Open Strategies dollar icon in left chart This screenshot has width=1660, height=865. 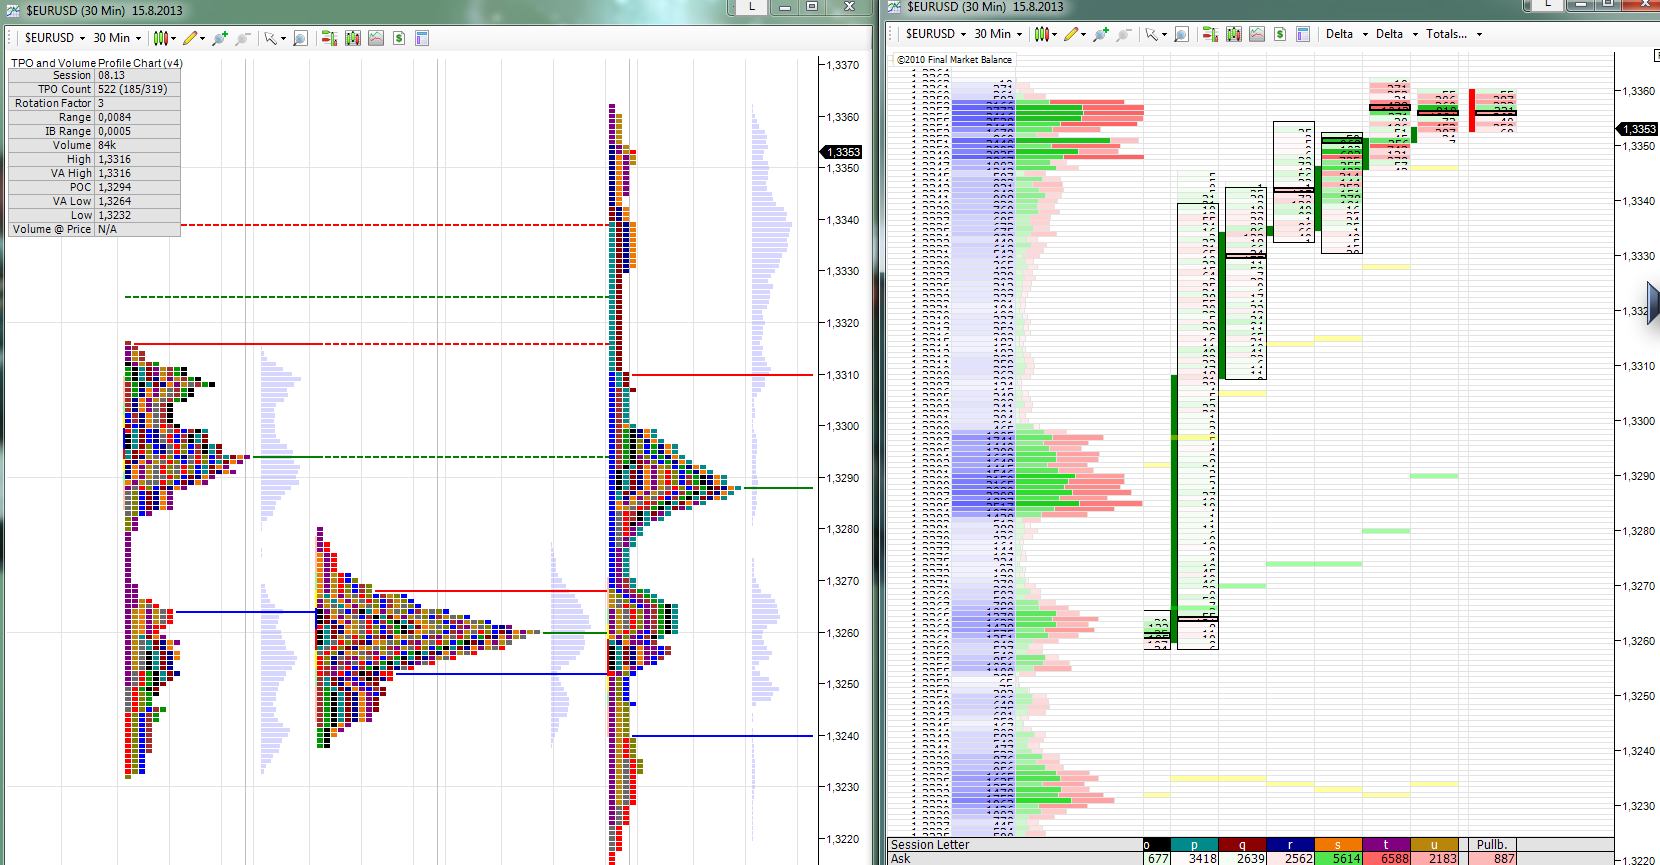399,38
